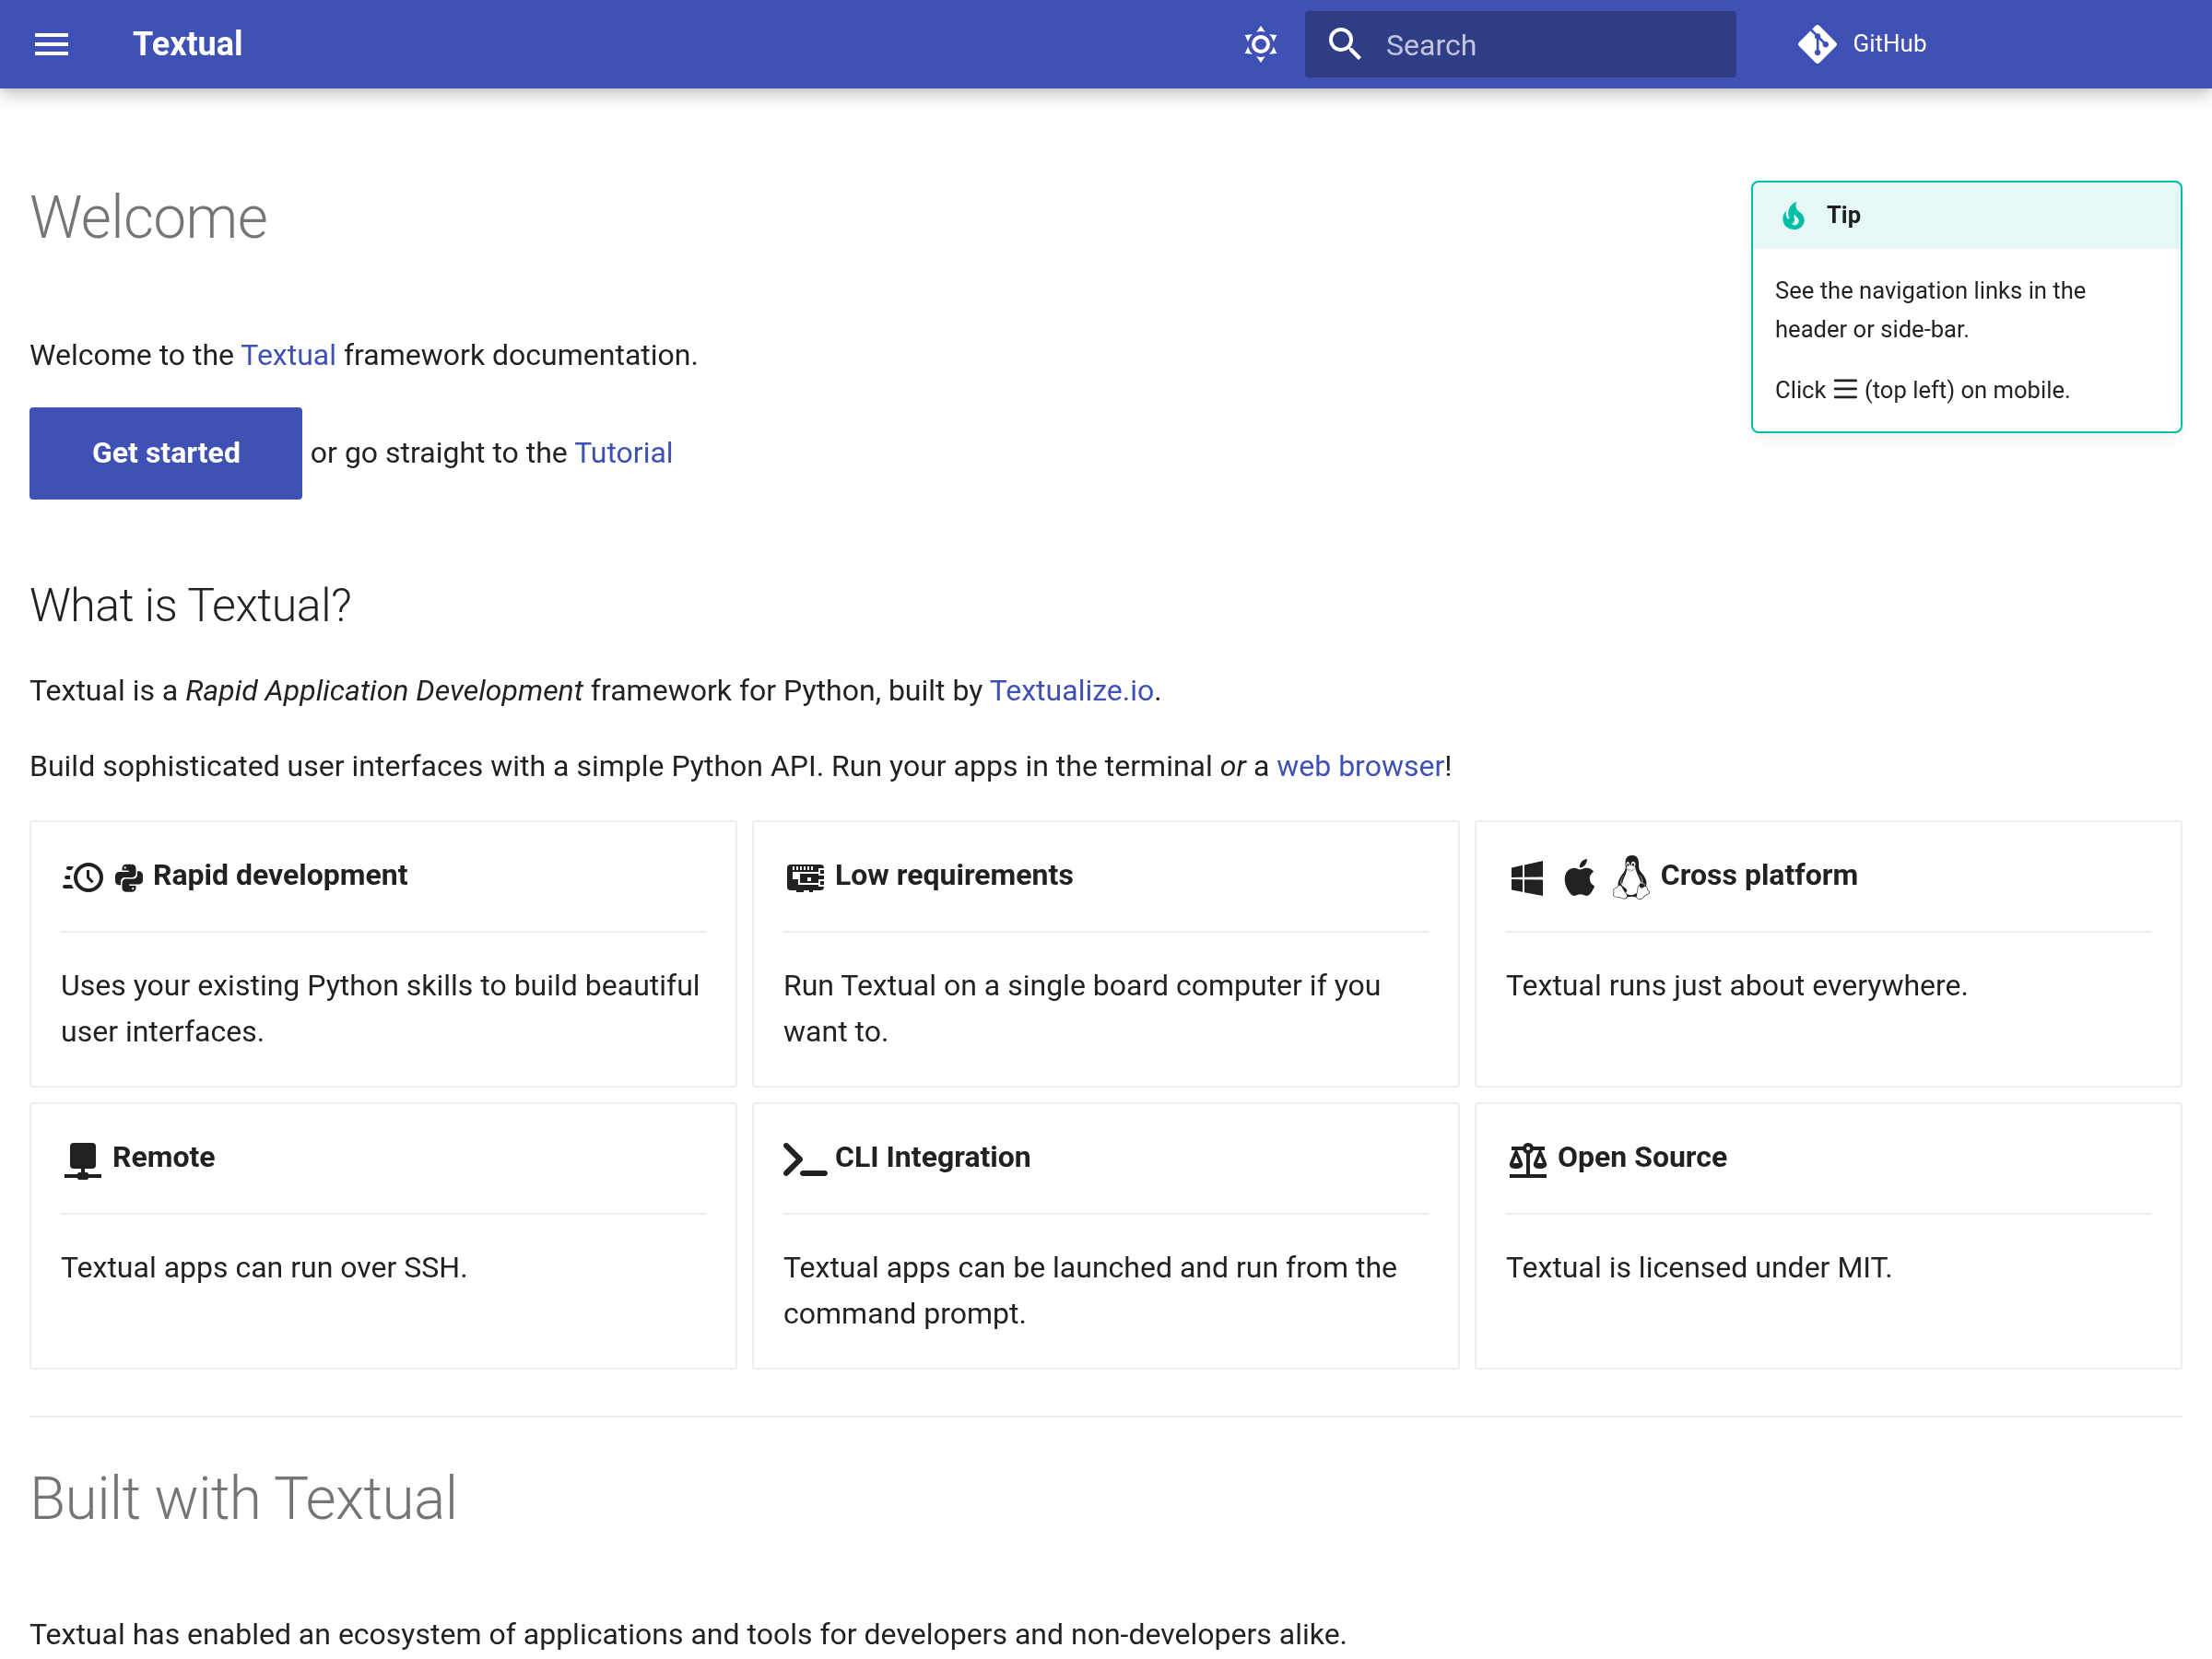Click the Apple logo icon

click(1579, 878)
